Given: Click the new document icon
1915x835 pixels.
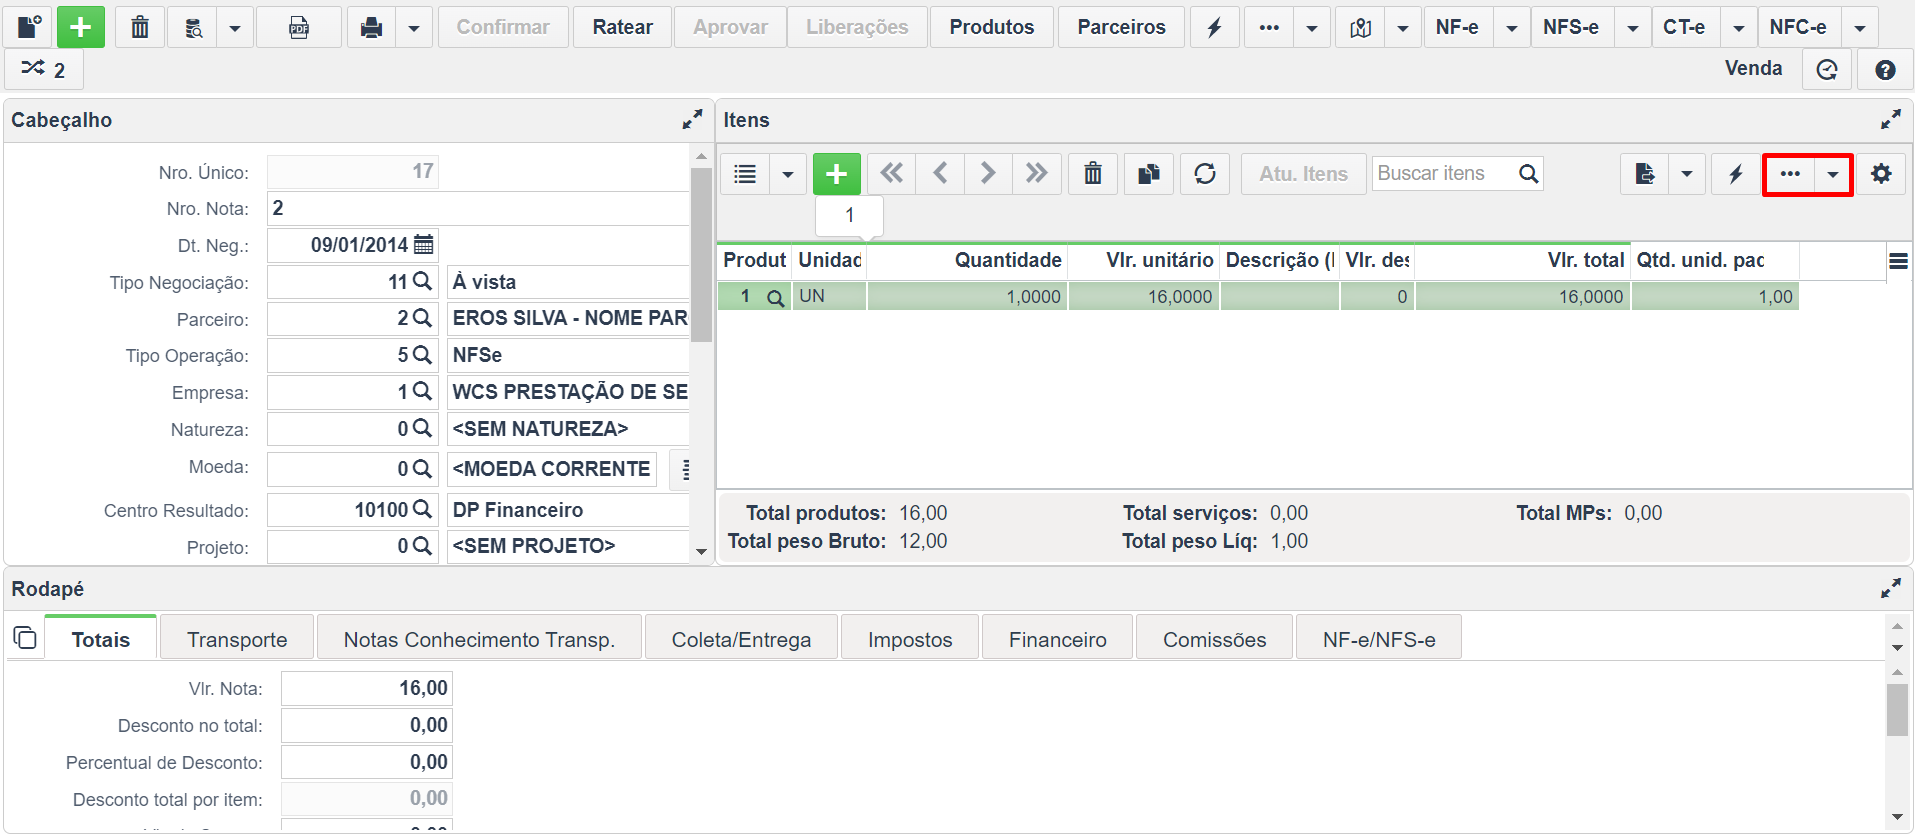Looking at the screenshot, I should click(28, 27).
